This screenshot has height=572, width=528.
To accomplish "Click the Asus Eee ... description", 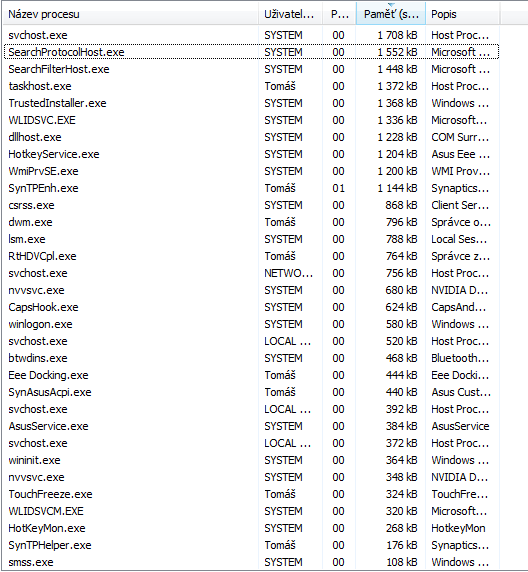I will pyautogui.click(x=460, y=154).
